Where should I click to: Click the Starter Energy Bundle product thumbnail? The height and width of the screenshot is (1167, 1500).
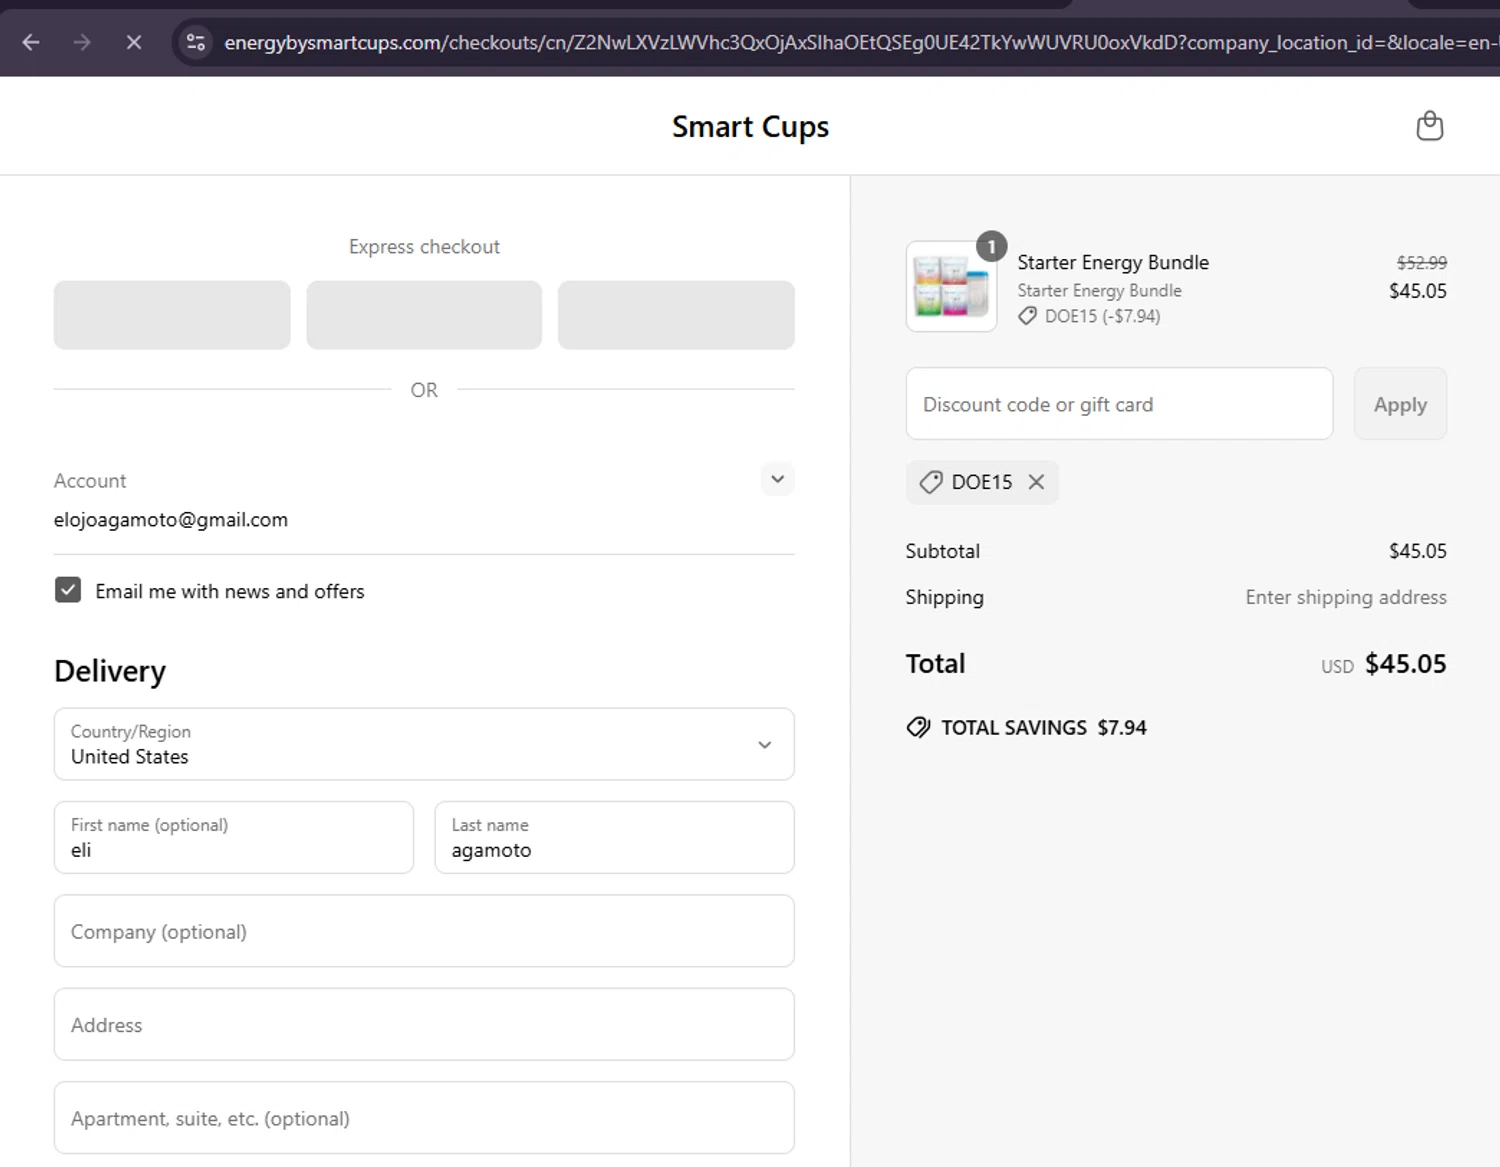click(x=951, y=287)
